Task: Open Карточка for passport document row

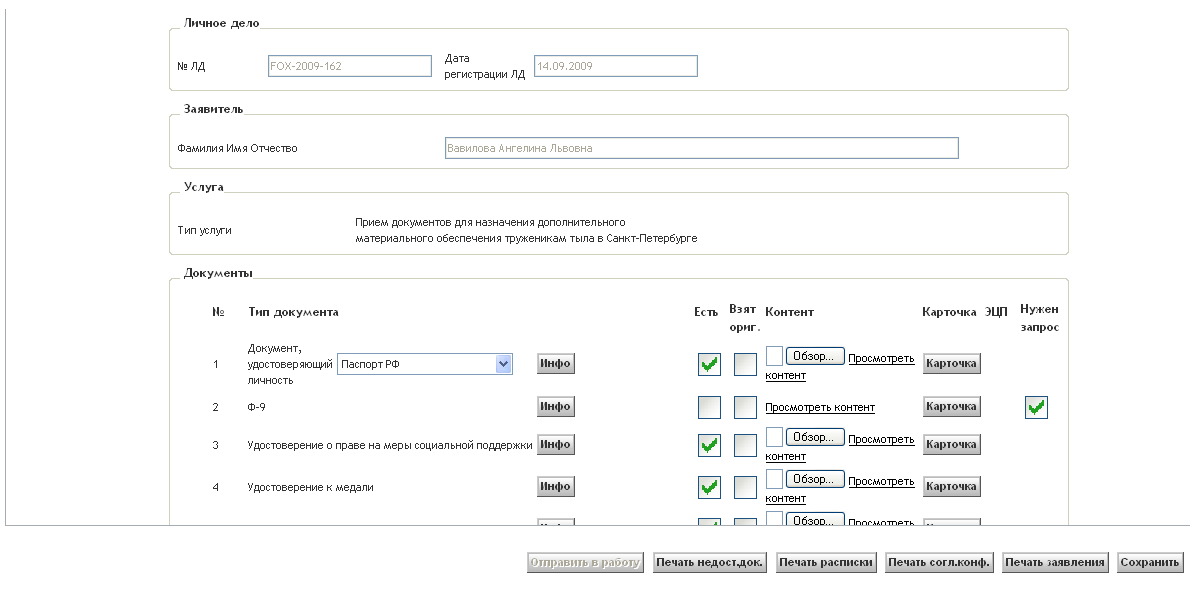Action: click(x=952, y=364)
